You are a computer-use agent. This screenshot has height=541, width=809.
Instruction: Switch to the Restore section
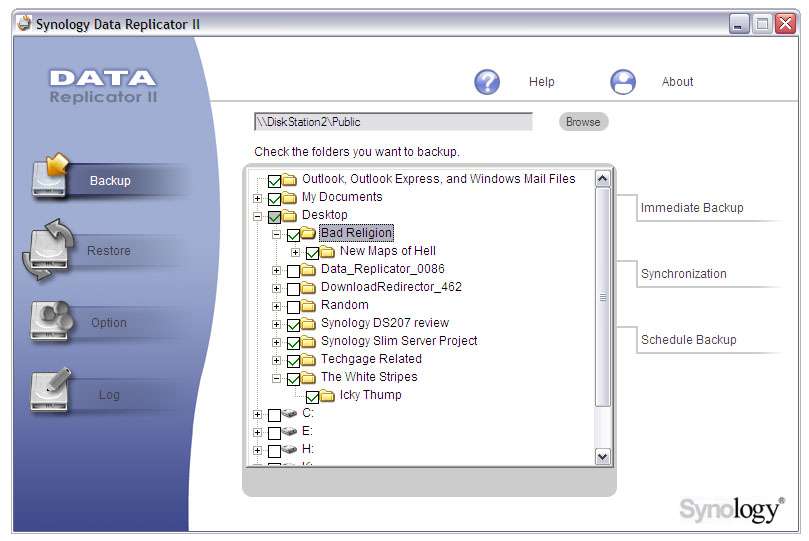point(109,251)
